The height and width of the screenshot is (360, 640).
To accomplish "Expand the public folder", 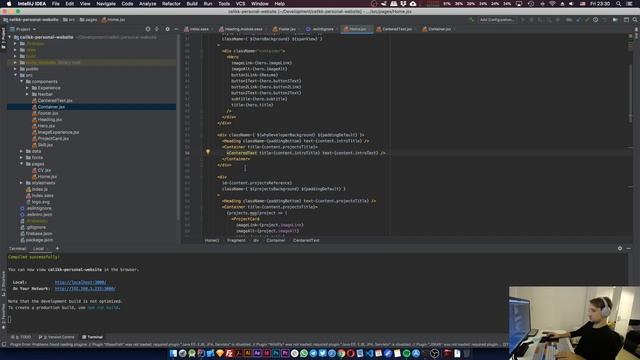I will coord(16,69).
